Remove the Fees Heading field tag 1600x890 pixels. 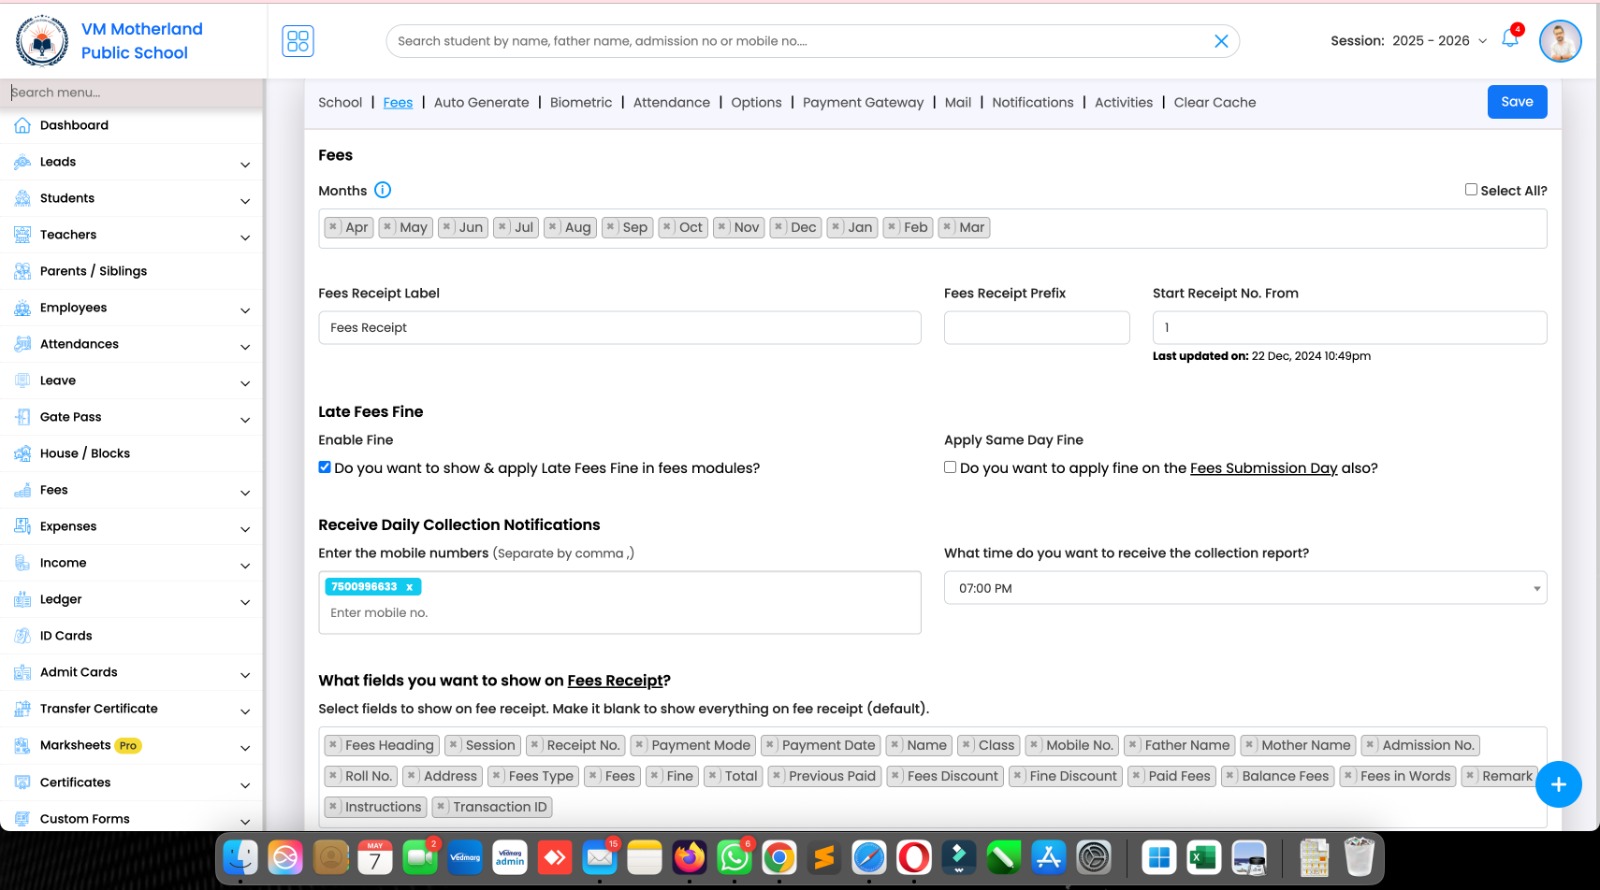[333, 745]
